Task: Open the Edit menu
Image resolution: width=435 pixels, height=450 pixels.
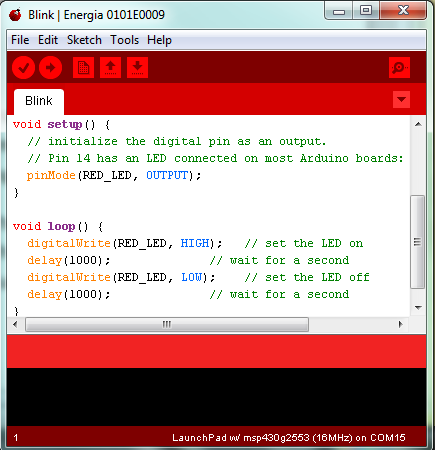Action: click(48, 40)
